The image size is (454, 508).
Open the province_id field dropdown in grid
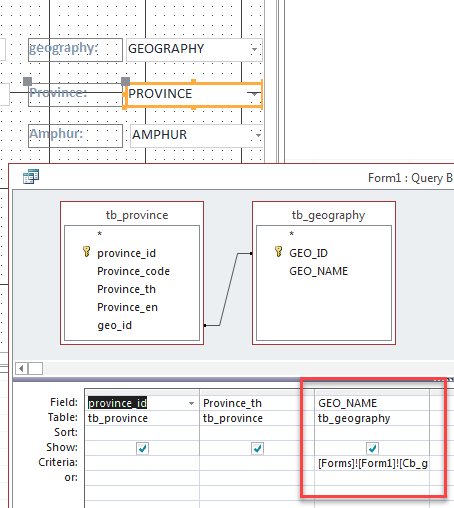pyautogui.click(x=191, y=403)
